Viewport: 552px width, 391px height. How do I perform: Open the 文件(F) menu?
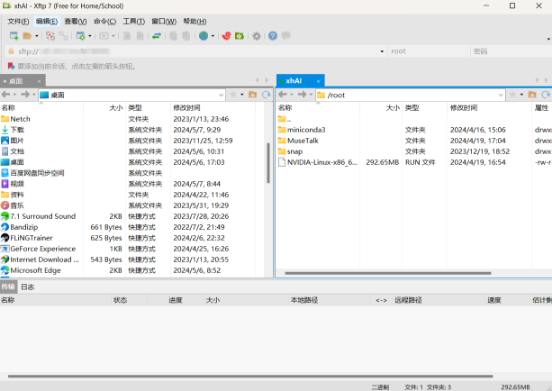pyautogui.click(x=18, y=21)
